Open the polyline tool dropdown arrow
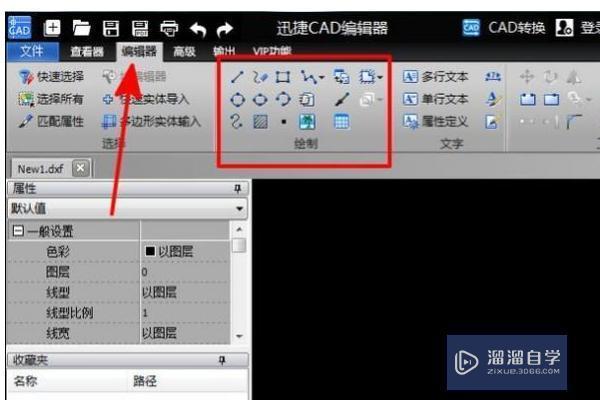The image size is (600, 400). pos(322,78)
